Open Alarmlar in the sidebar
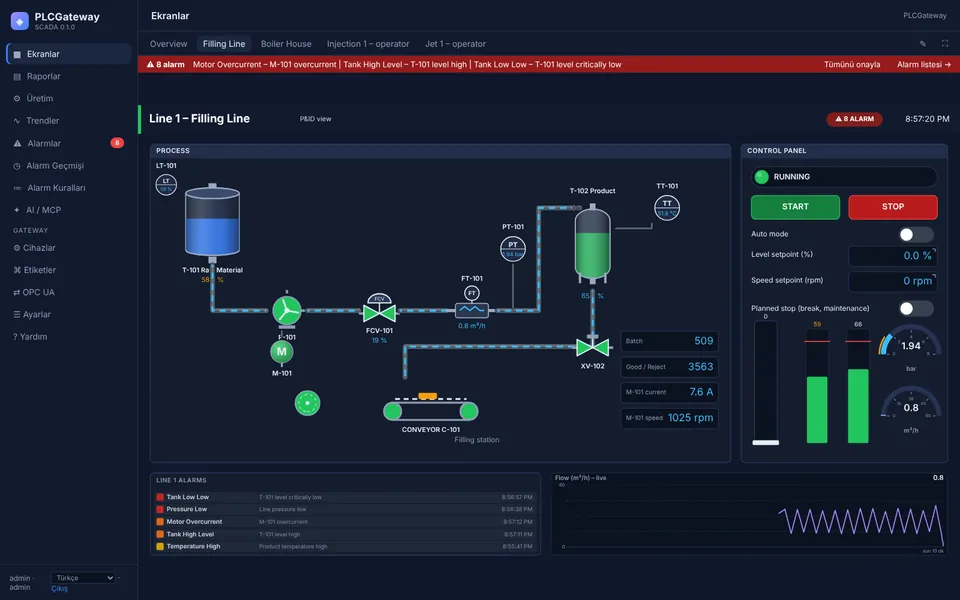The height and width of the screenshot is (600, 960). pyautogui.click(x=69, y=143)
